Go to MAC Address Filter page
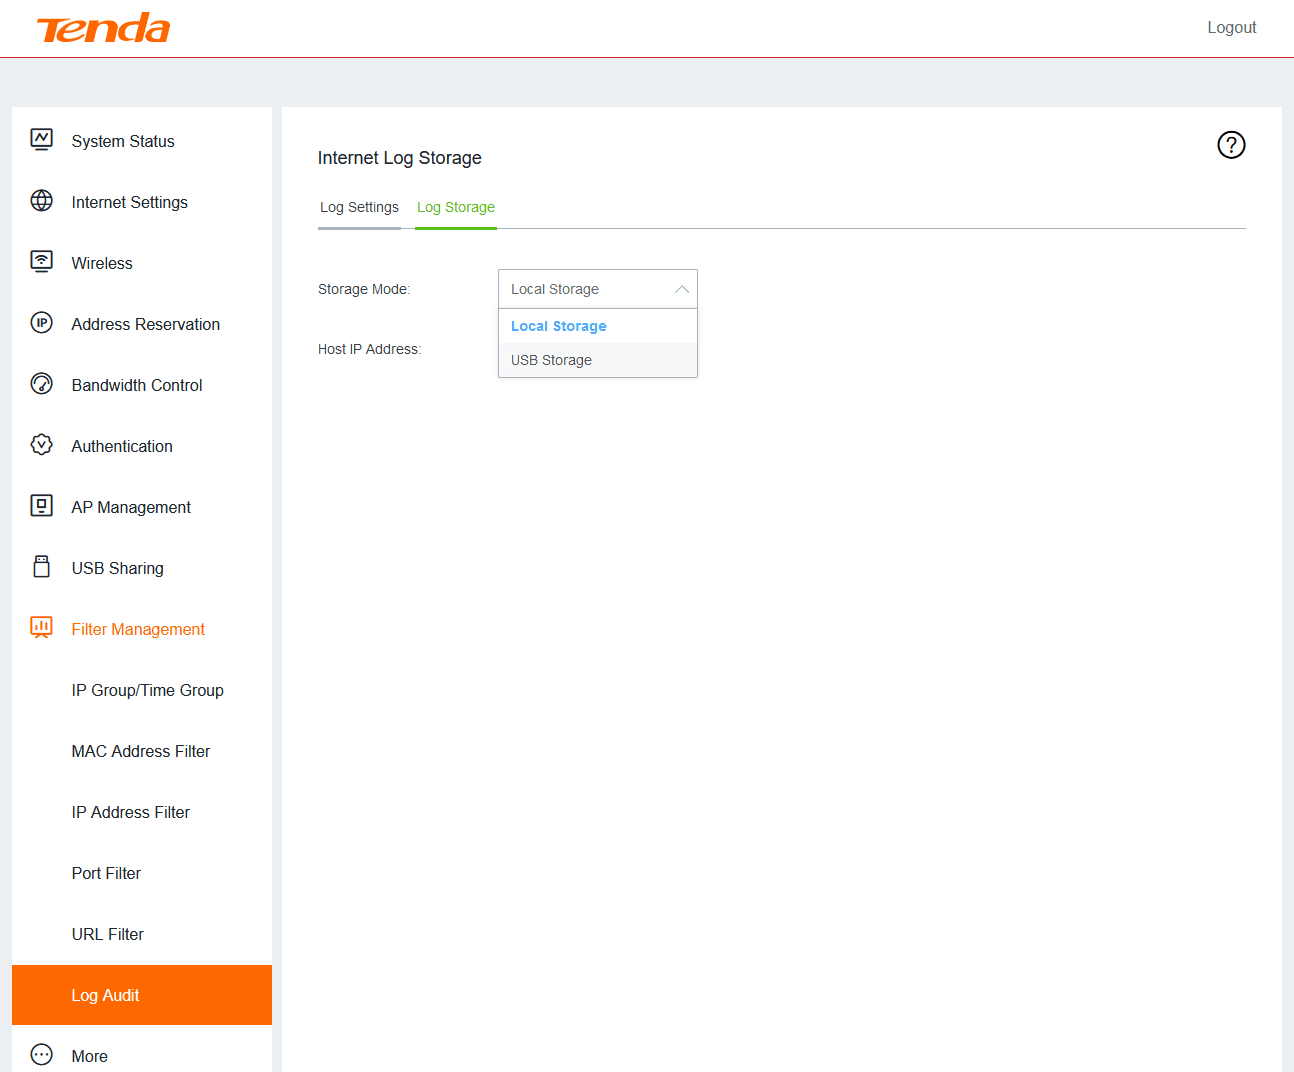Viewport: 1294px width, 1072px height. click(x=141, y=751)
